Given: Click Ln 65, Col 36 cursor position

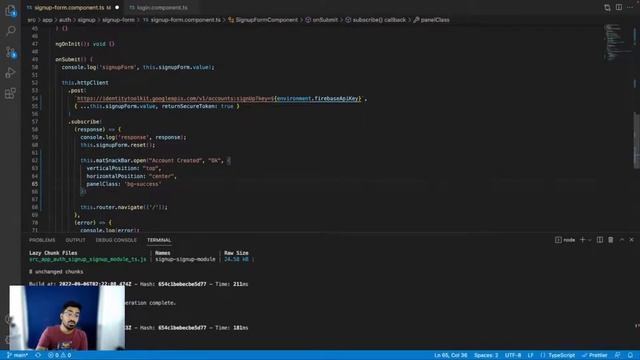Looking at the screenshot, I should [451, 355].
